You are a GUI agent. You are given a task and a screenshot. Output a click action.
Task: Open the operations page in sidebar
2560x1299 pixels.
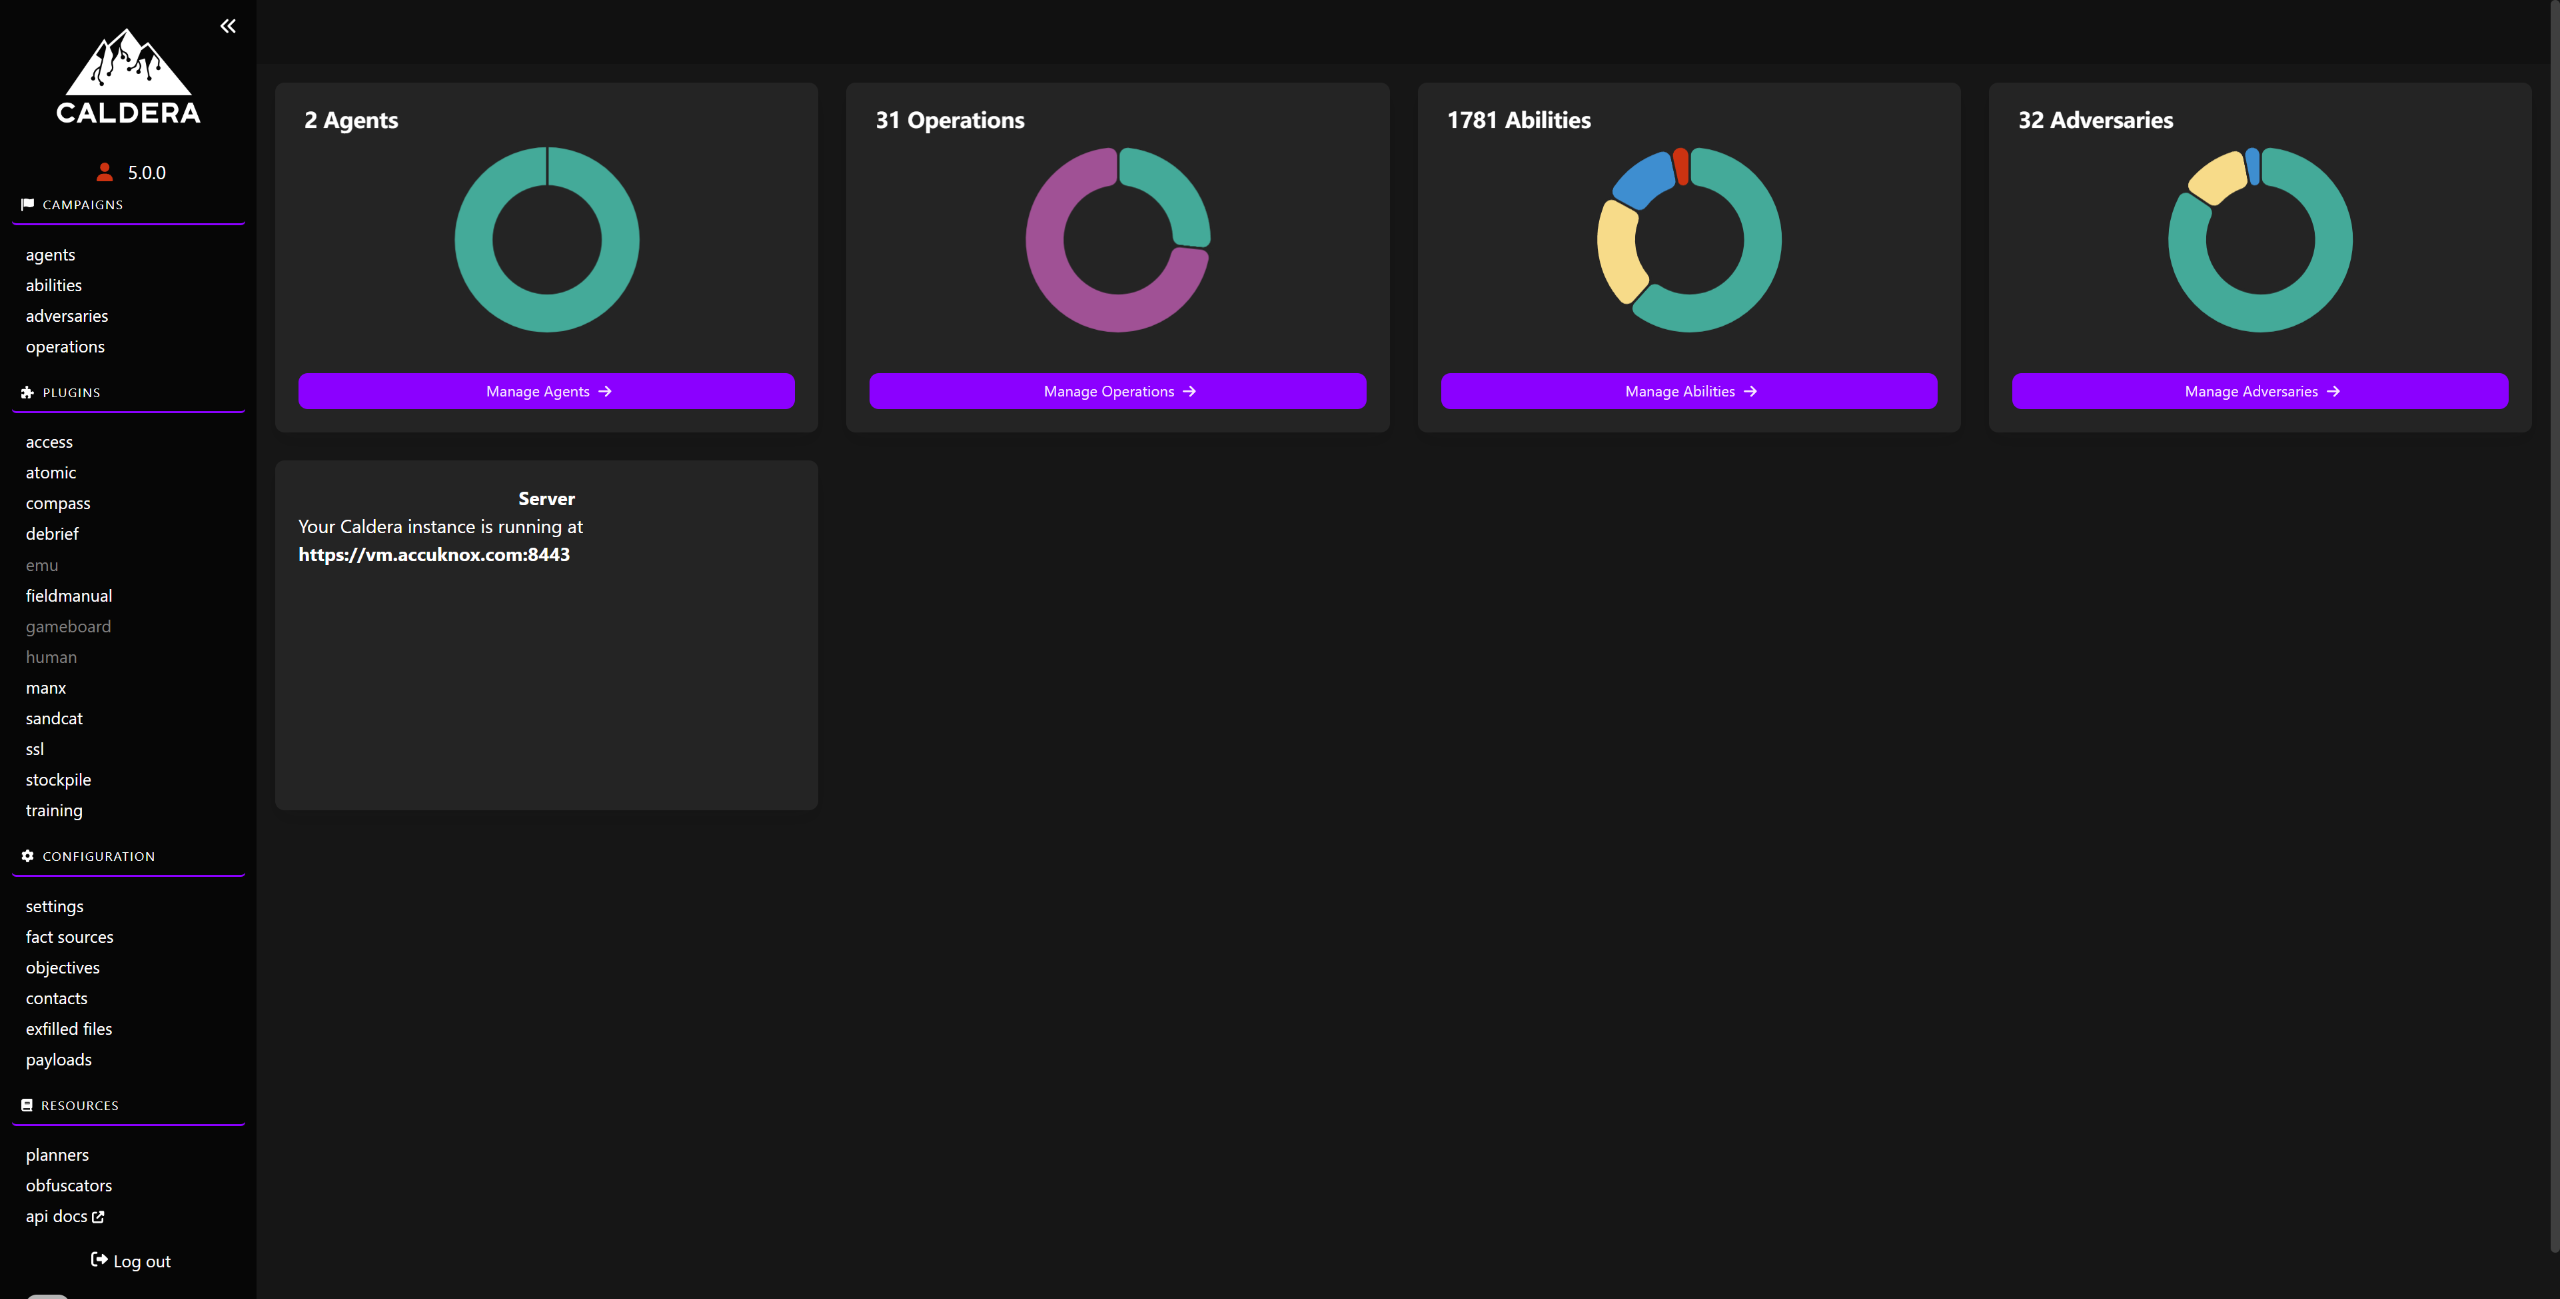[x=65, y=347]
